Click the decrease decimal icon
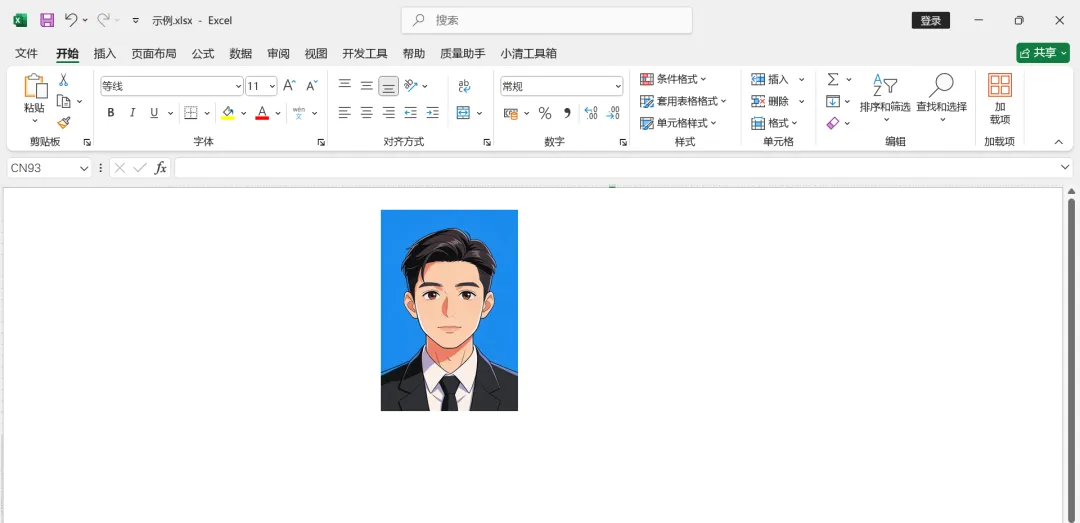Viewport: 1080px width, 523px height. point(613,113)
